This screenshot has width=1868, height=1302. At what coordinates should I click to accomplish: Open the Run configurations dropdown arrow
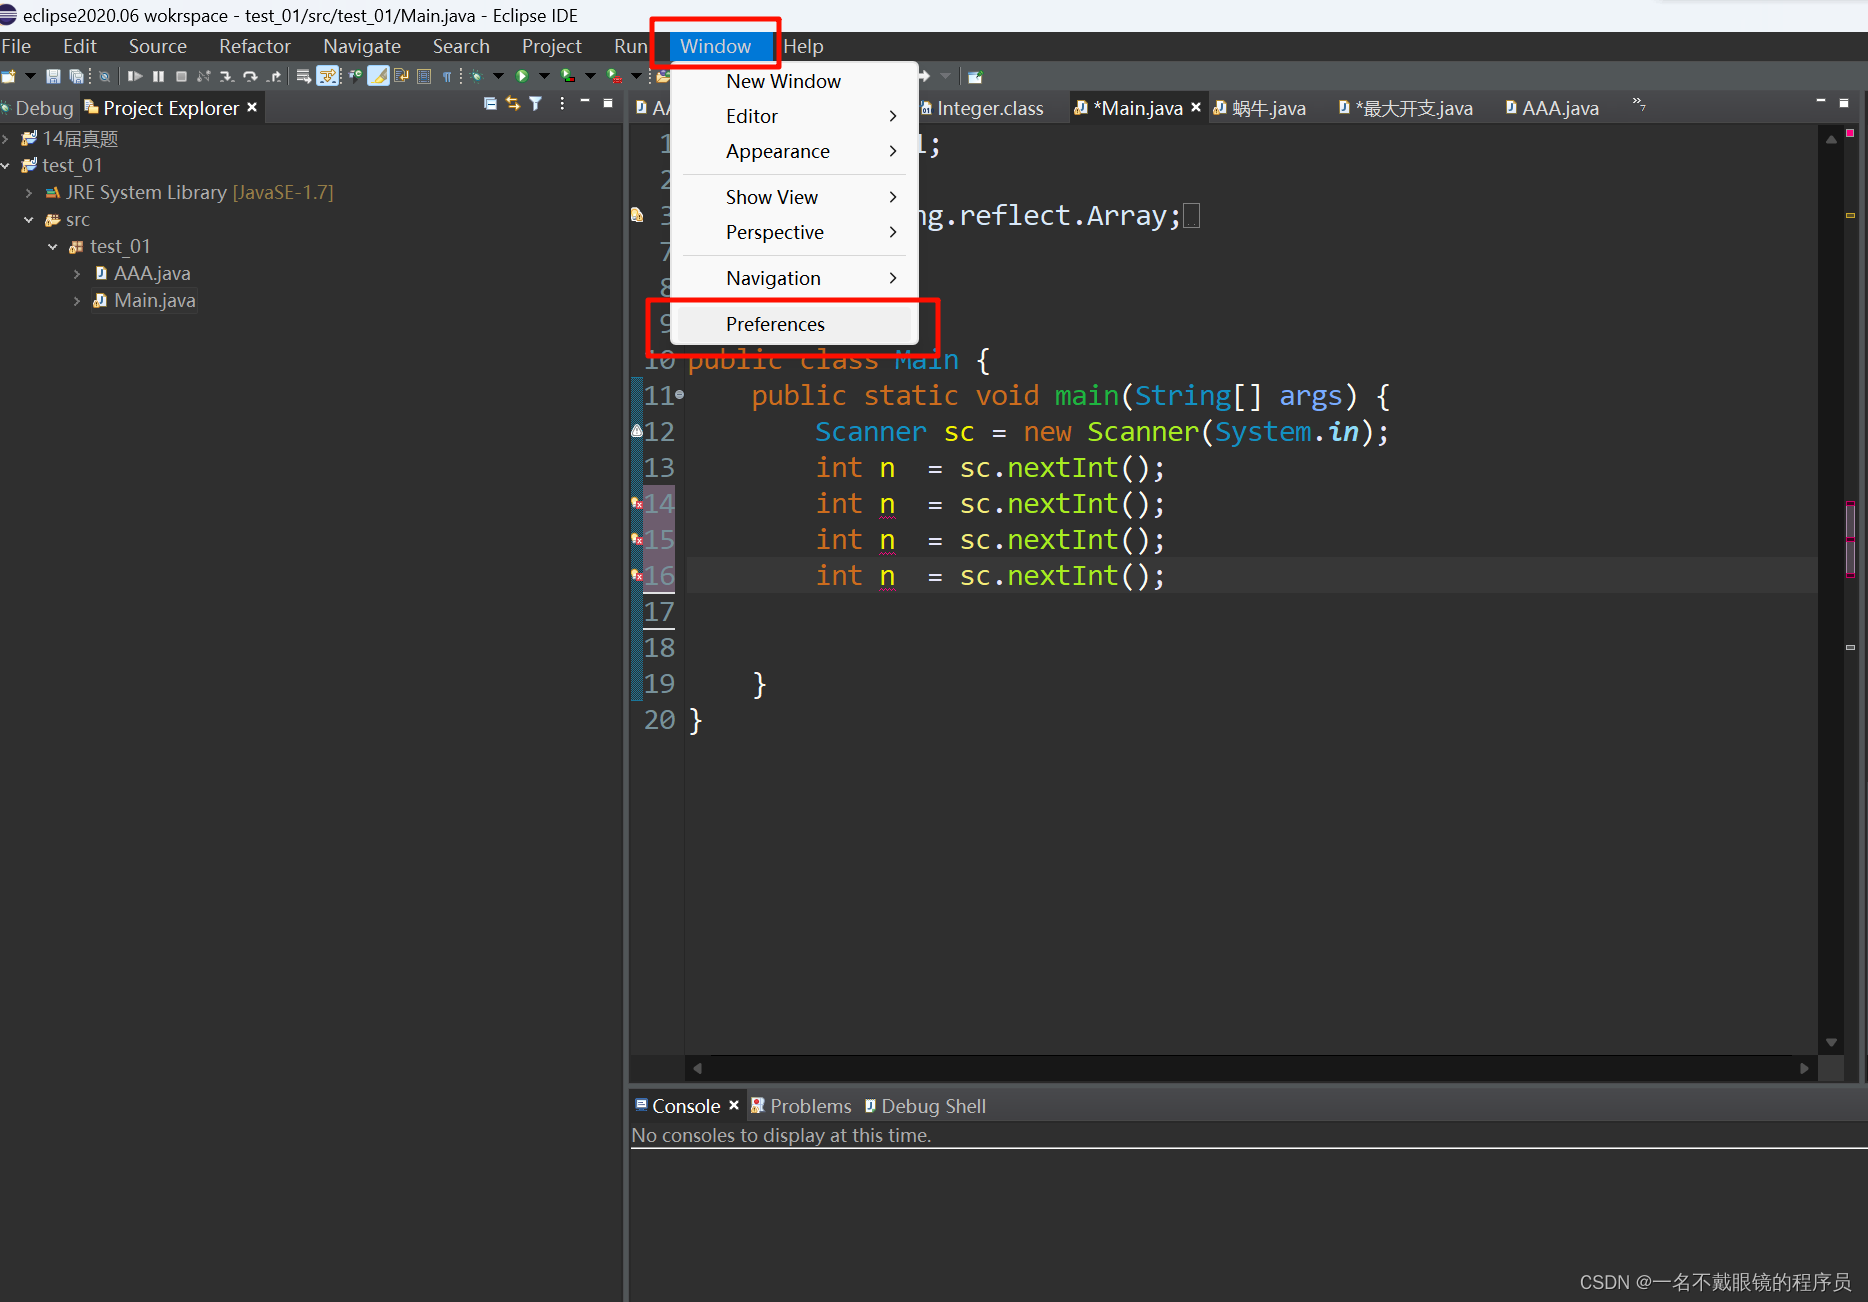544,76
